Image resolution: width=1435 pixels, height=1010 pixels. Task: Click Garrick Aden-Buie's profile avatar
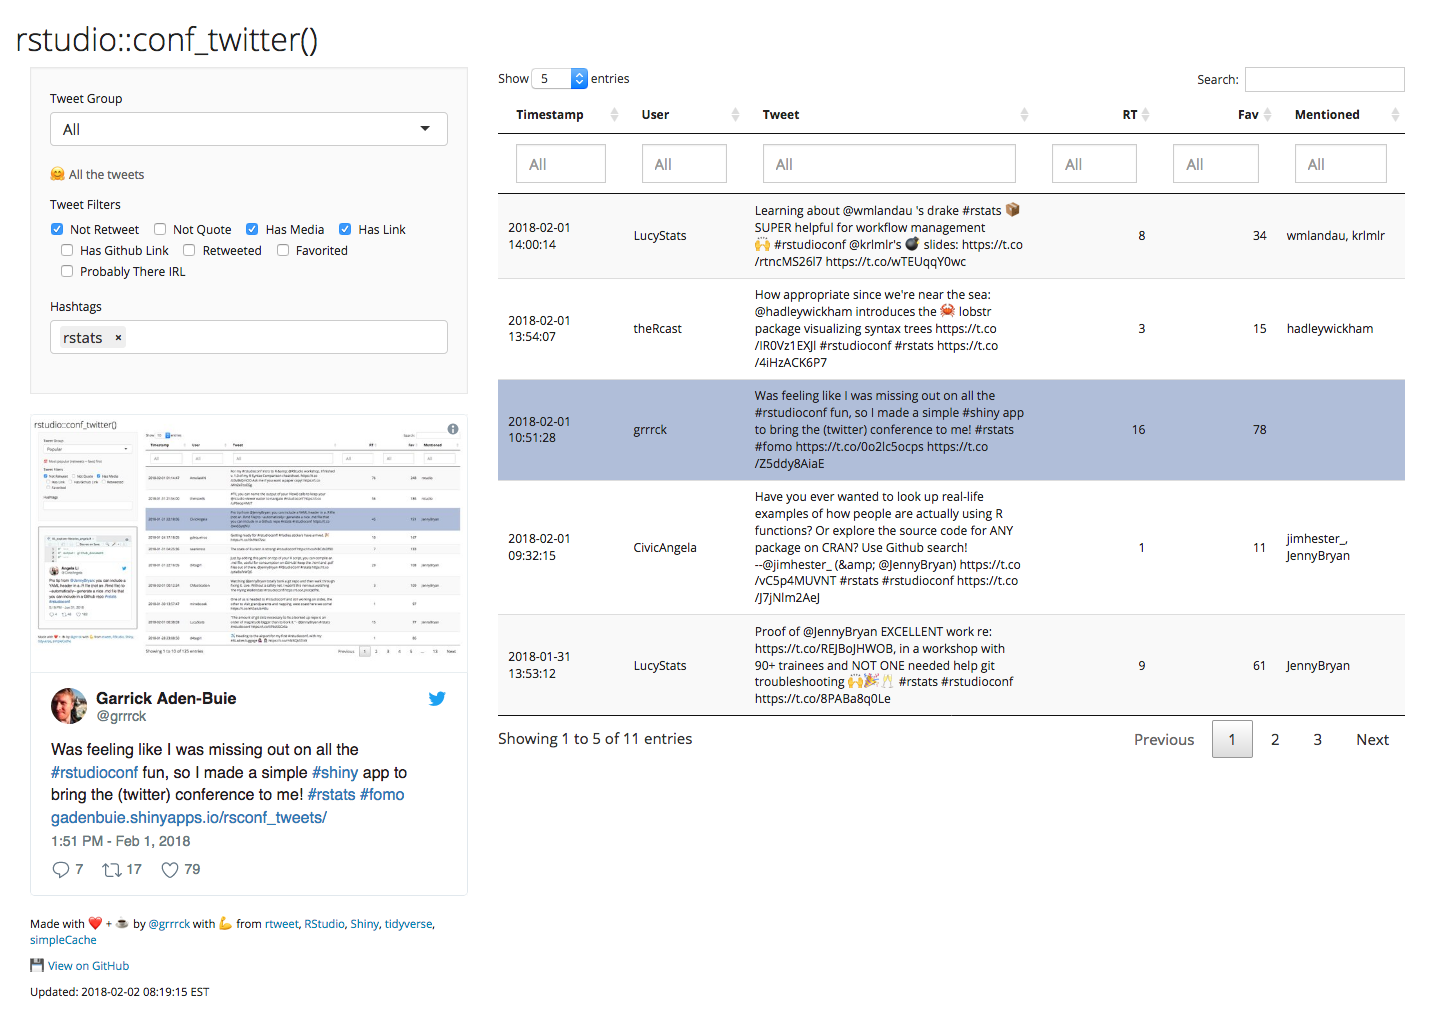point(69,706)
